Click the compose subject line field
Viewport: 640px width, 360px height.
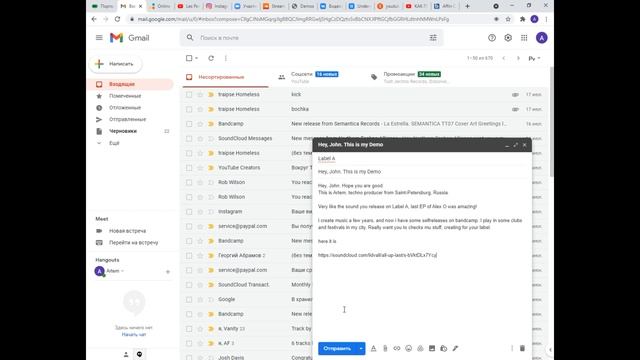click(422, 171)
